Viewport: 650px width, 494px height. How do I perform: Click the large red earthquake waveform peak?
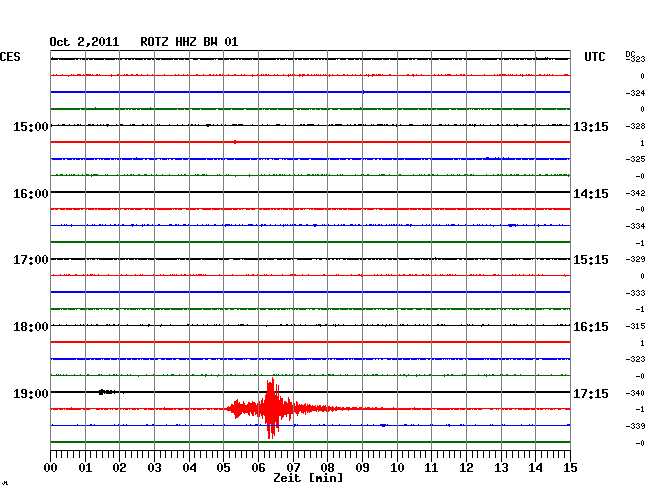[x=272, y=408]
